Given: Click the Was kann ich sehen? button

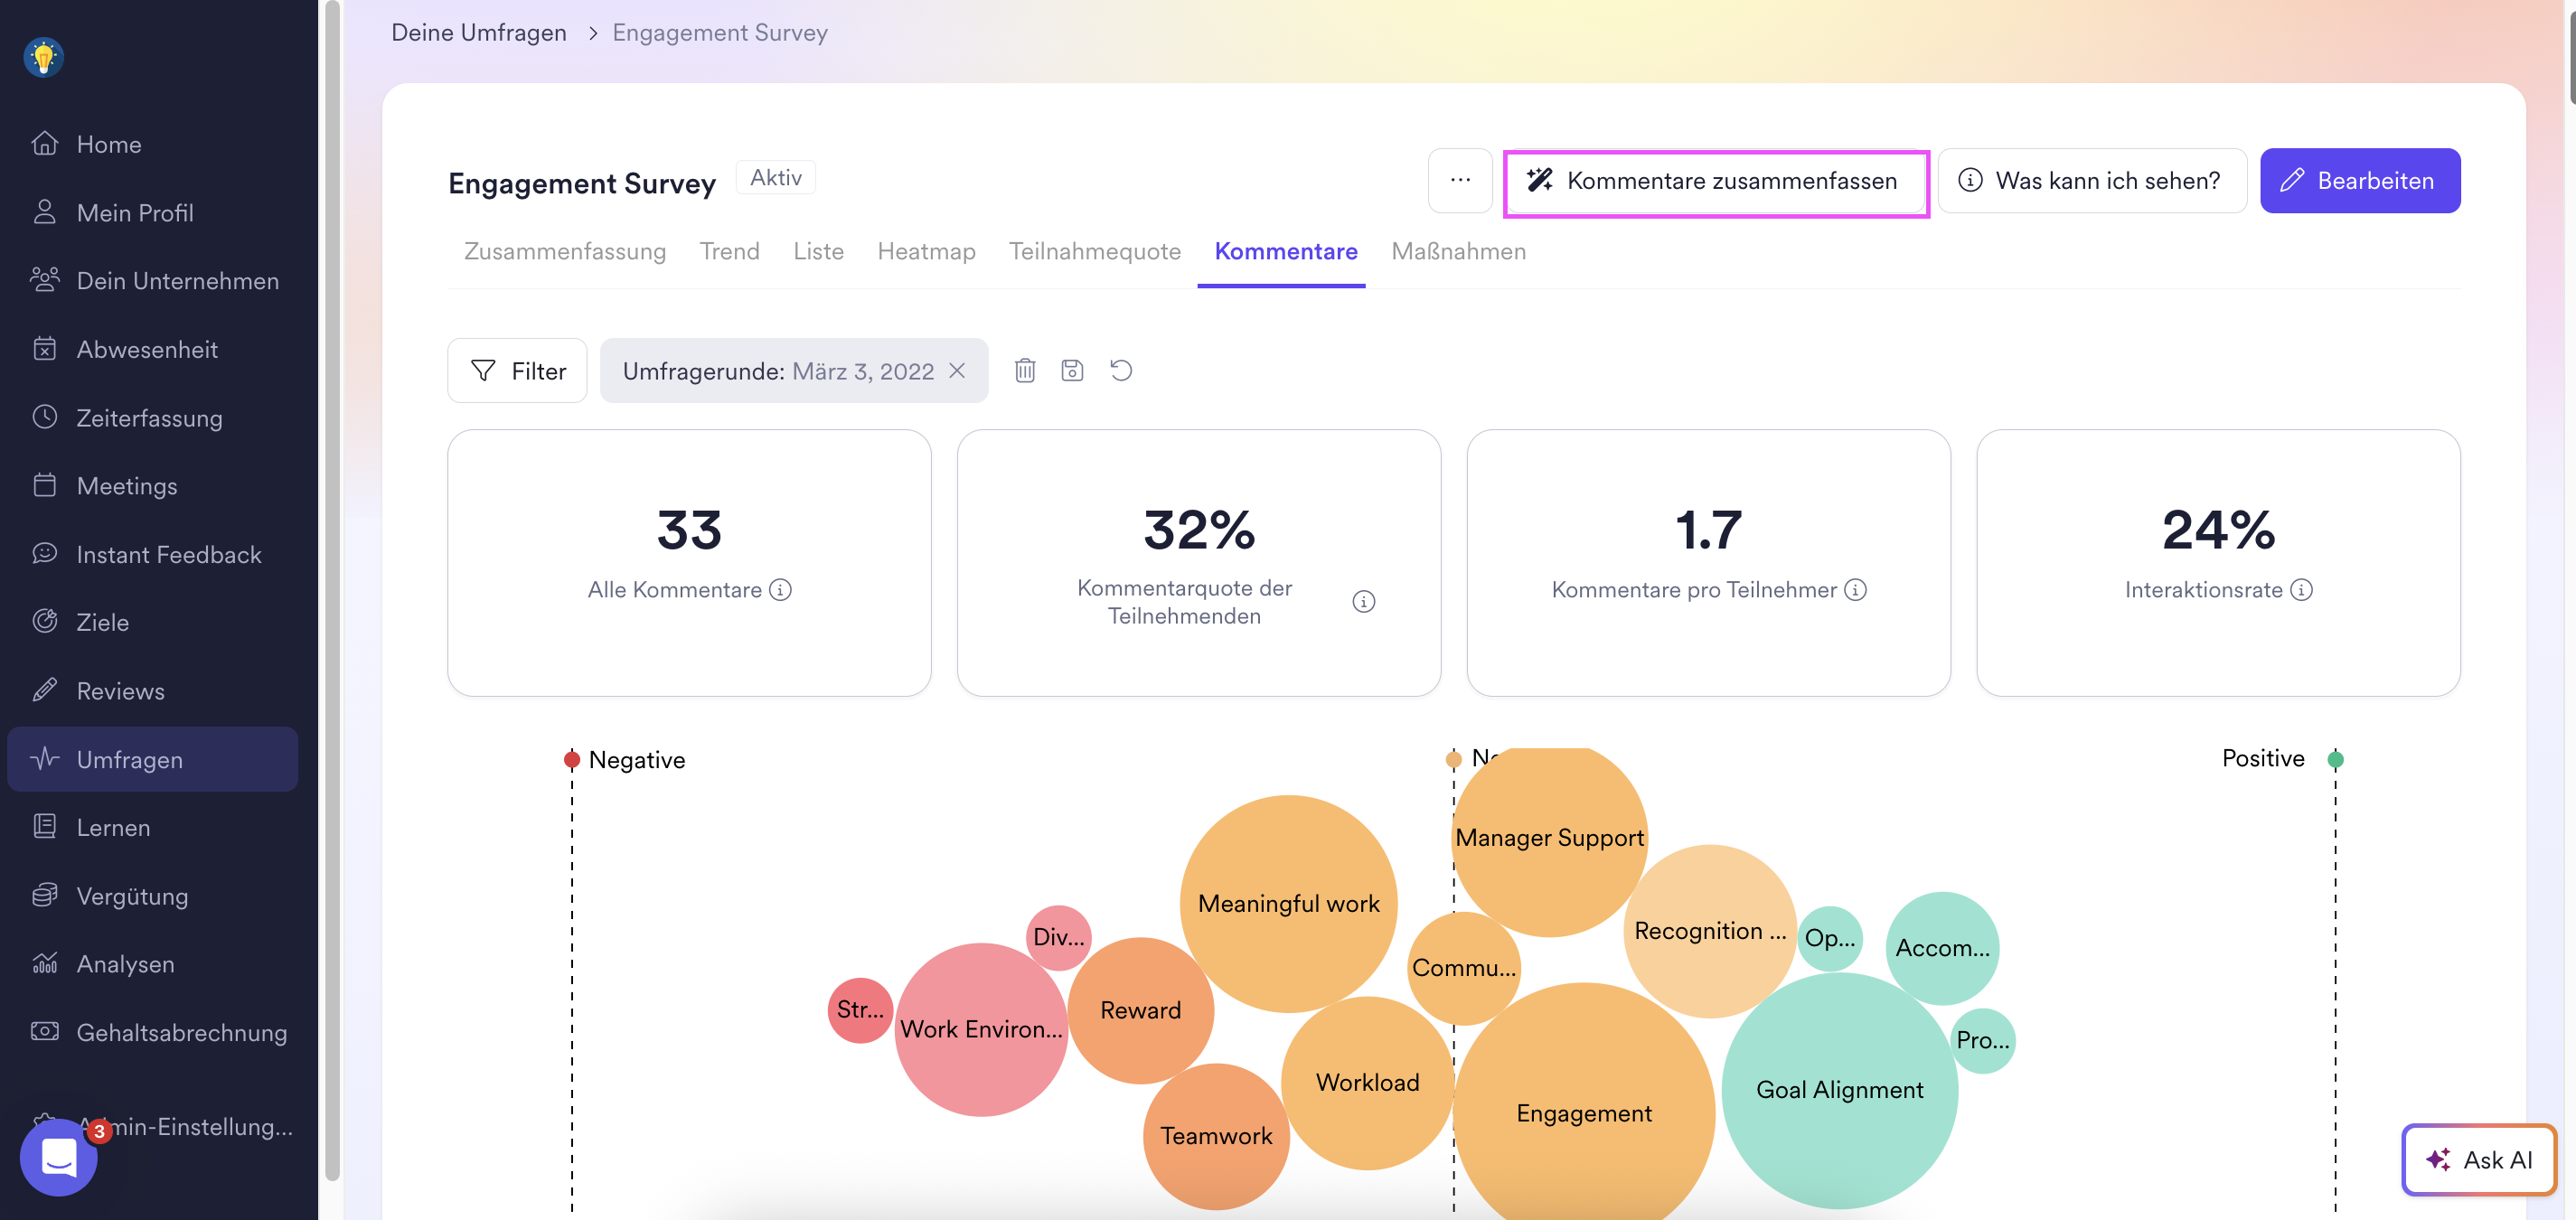Looking at the screenshot, I should 2091,181.
